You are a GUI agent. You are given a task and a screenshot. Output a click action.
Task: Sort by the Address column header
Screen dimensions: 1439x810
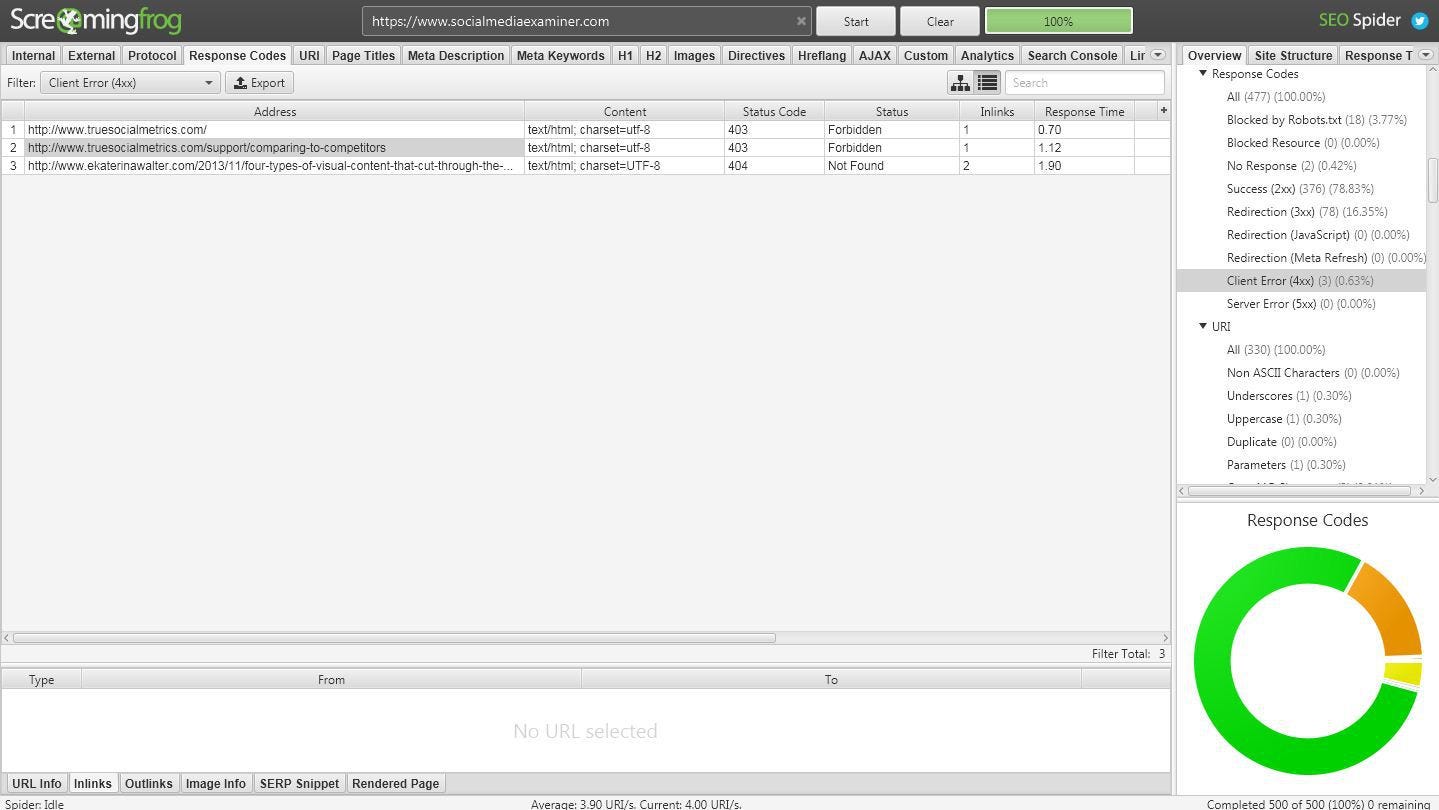(275, 112)
